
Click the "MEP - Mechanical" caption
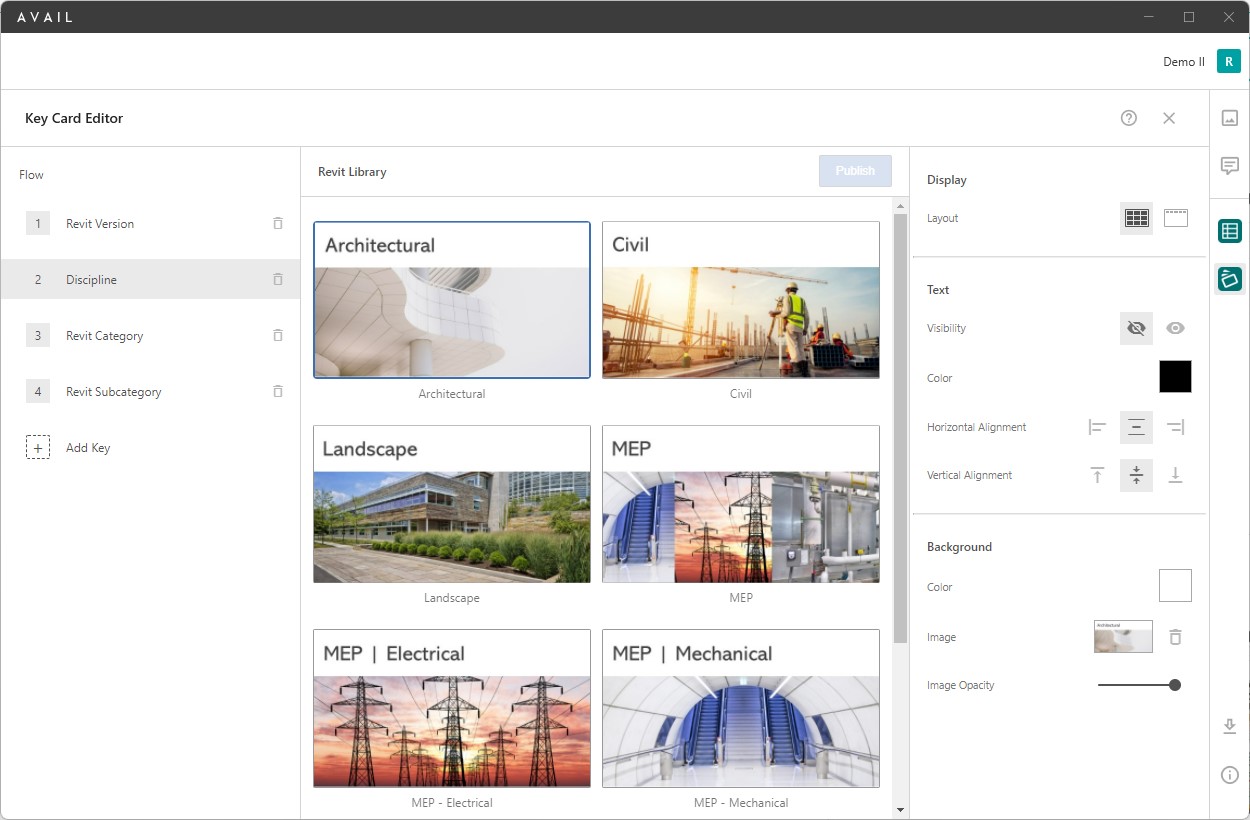tap(741, 803)
